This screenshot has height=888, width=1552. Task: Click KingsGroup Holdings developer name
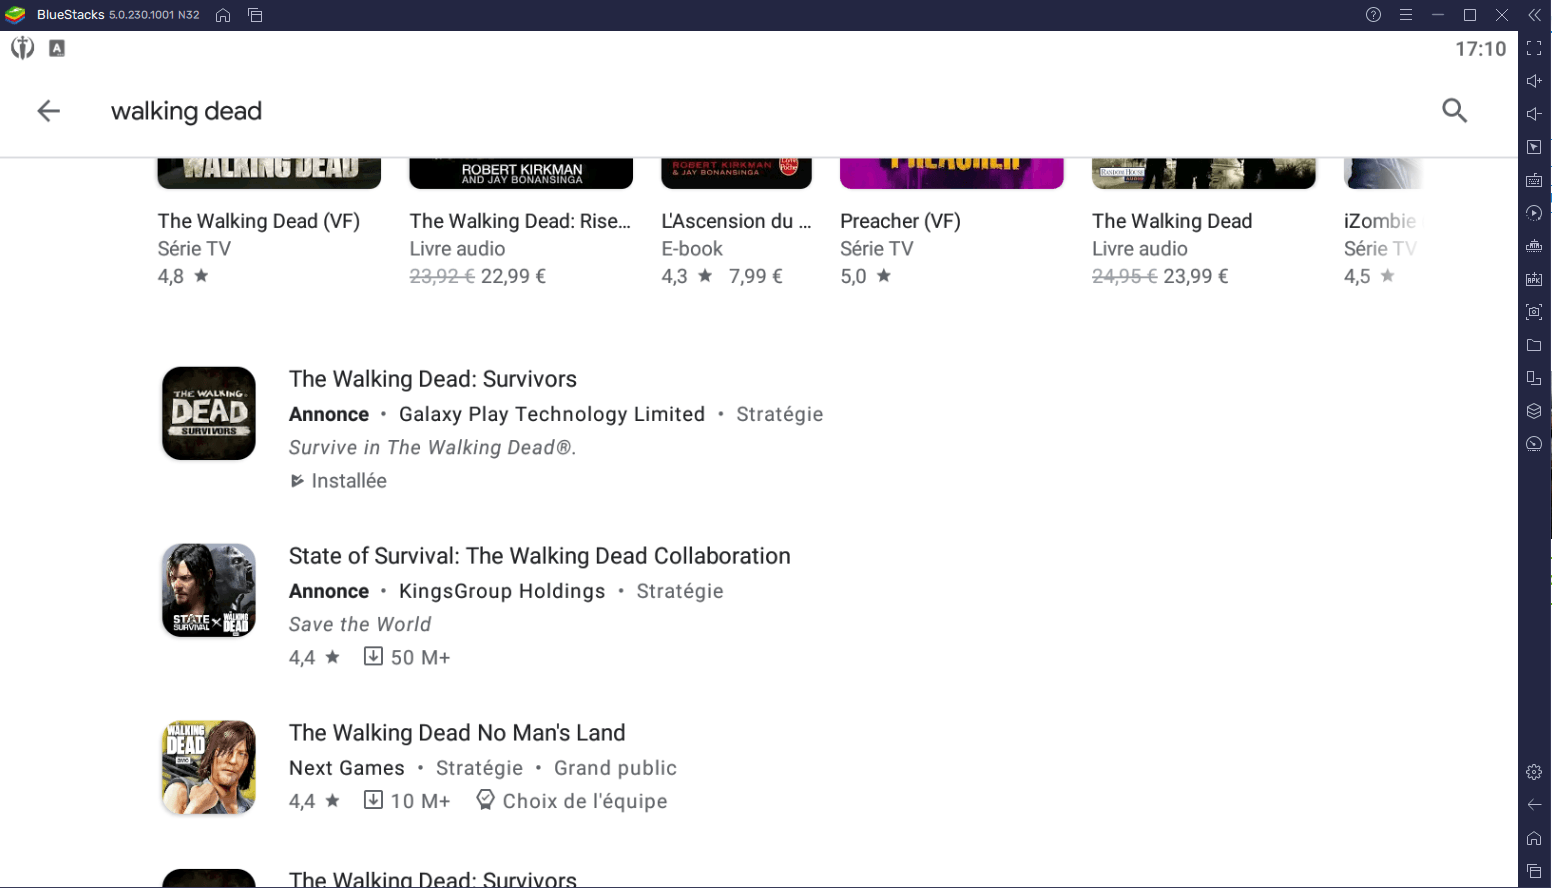[x=502, y=591]
